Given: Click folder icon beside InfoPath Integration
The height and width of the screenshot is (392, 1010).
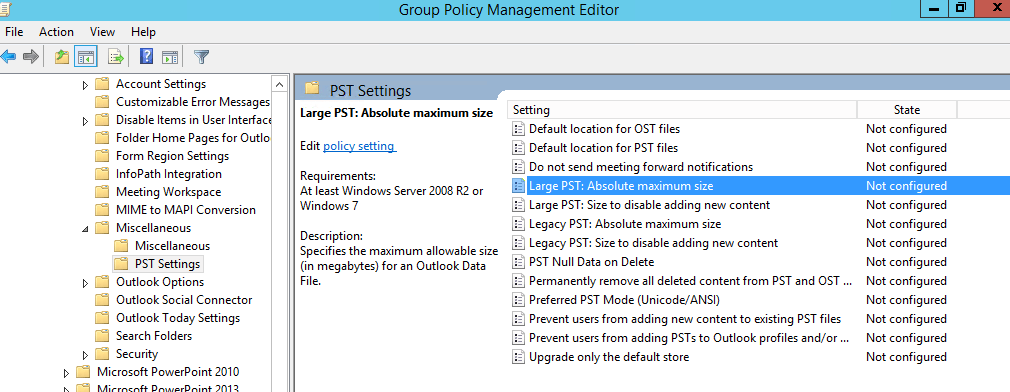Looking at the screenshot, I should (102, 174).
